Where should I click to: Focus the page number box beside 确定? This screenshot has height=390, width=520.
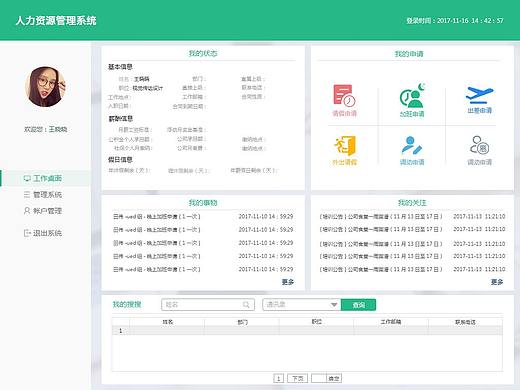point(318,378)
